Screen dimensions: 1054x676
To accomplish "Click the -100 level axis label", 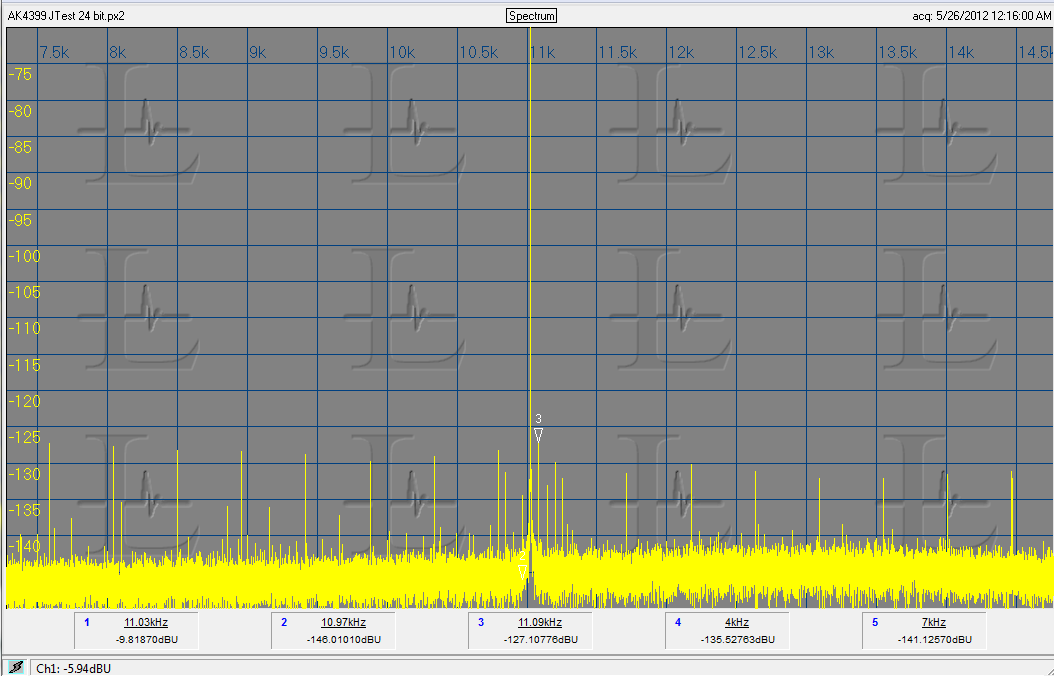I will click(24, 255).
